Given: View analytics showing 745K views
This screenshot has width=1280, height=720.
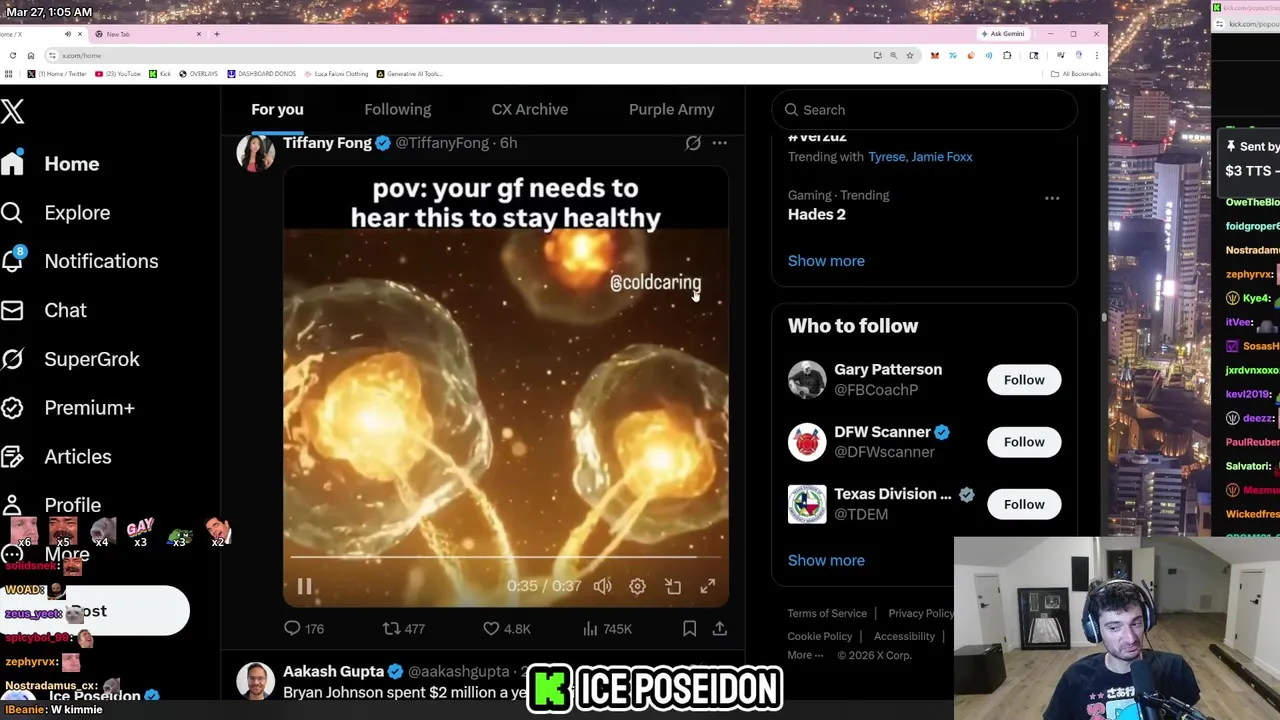Looking at the screenshot, I should tap(607, 629).
